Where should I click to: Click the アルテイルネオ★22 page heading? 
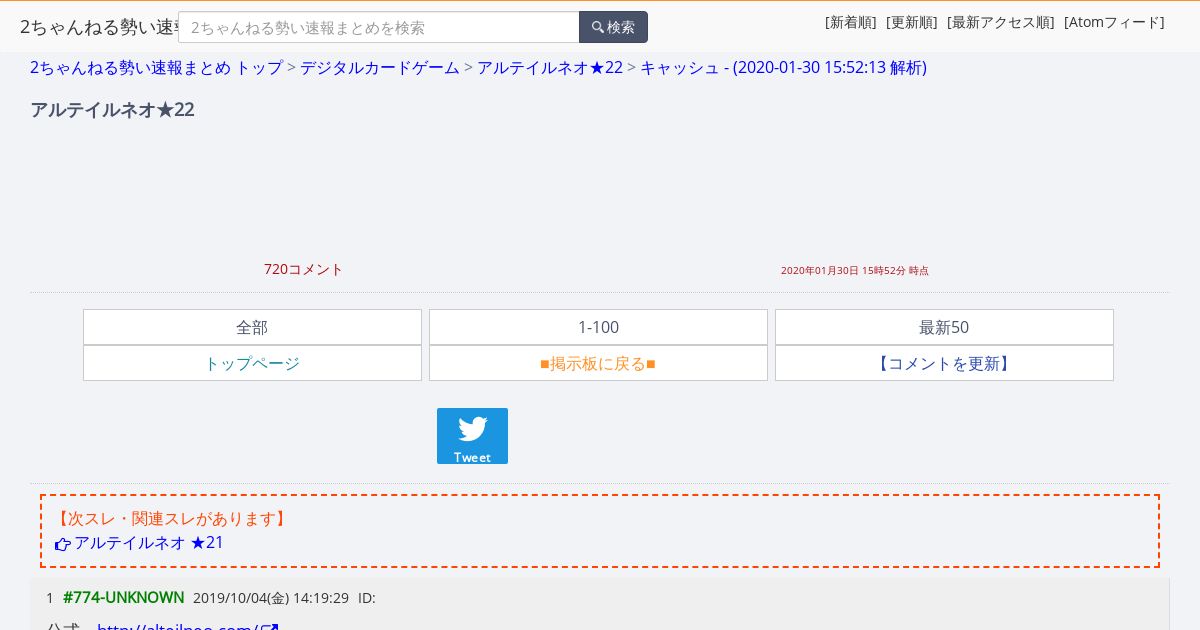(x=112, y=110)
